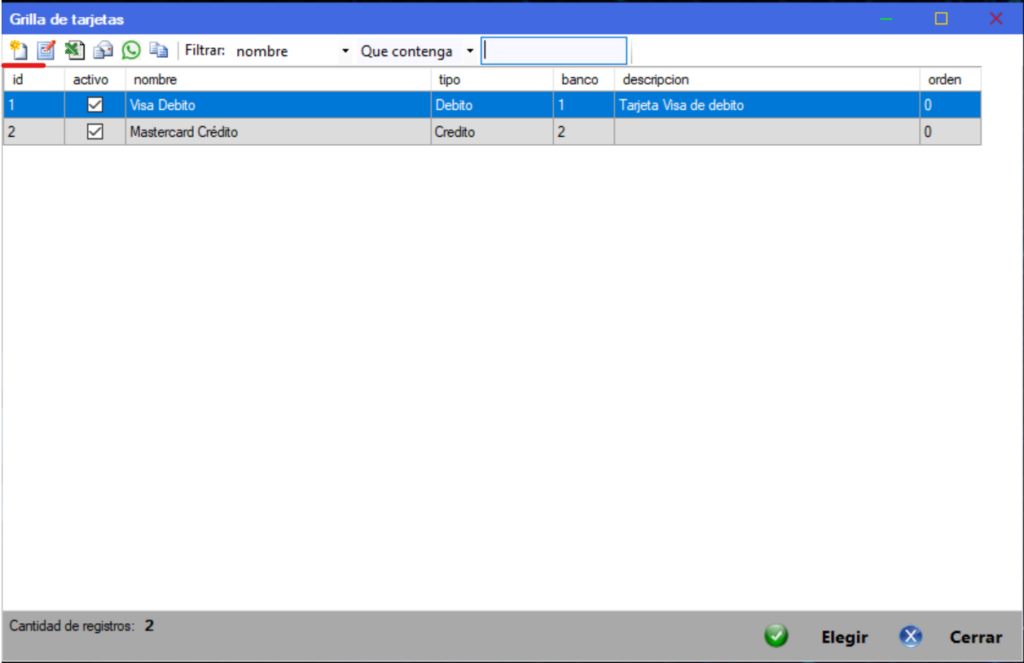This screenshot has height=663, width=1024.
Task: Click the Elegir button
Action: point(844,637)
